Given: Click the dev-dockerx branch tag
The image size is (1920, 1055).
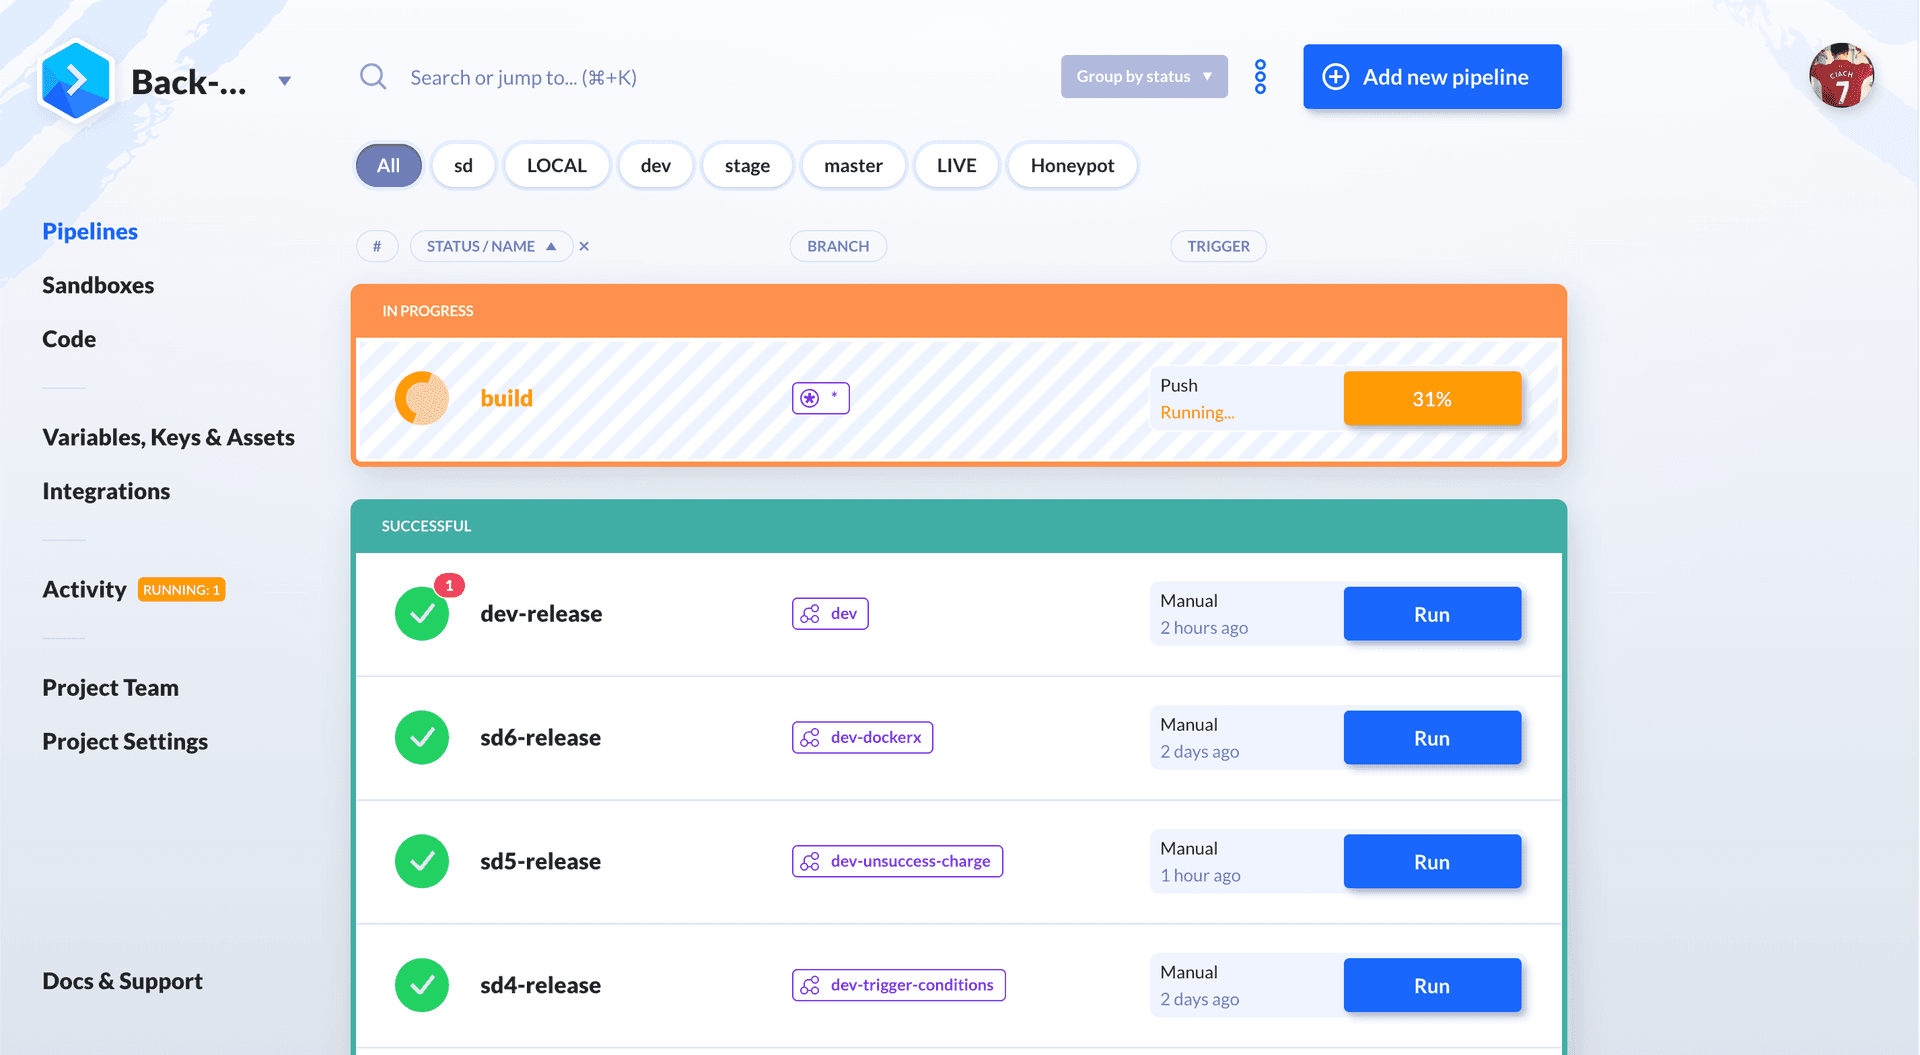Looking at the screenshot, I should point(862,738).
